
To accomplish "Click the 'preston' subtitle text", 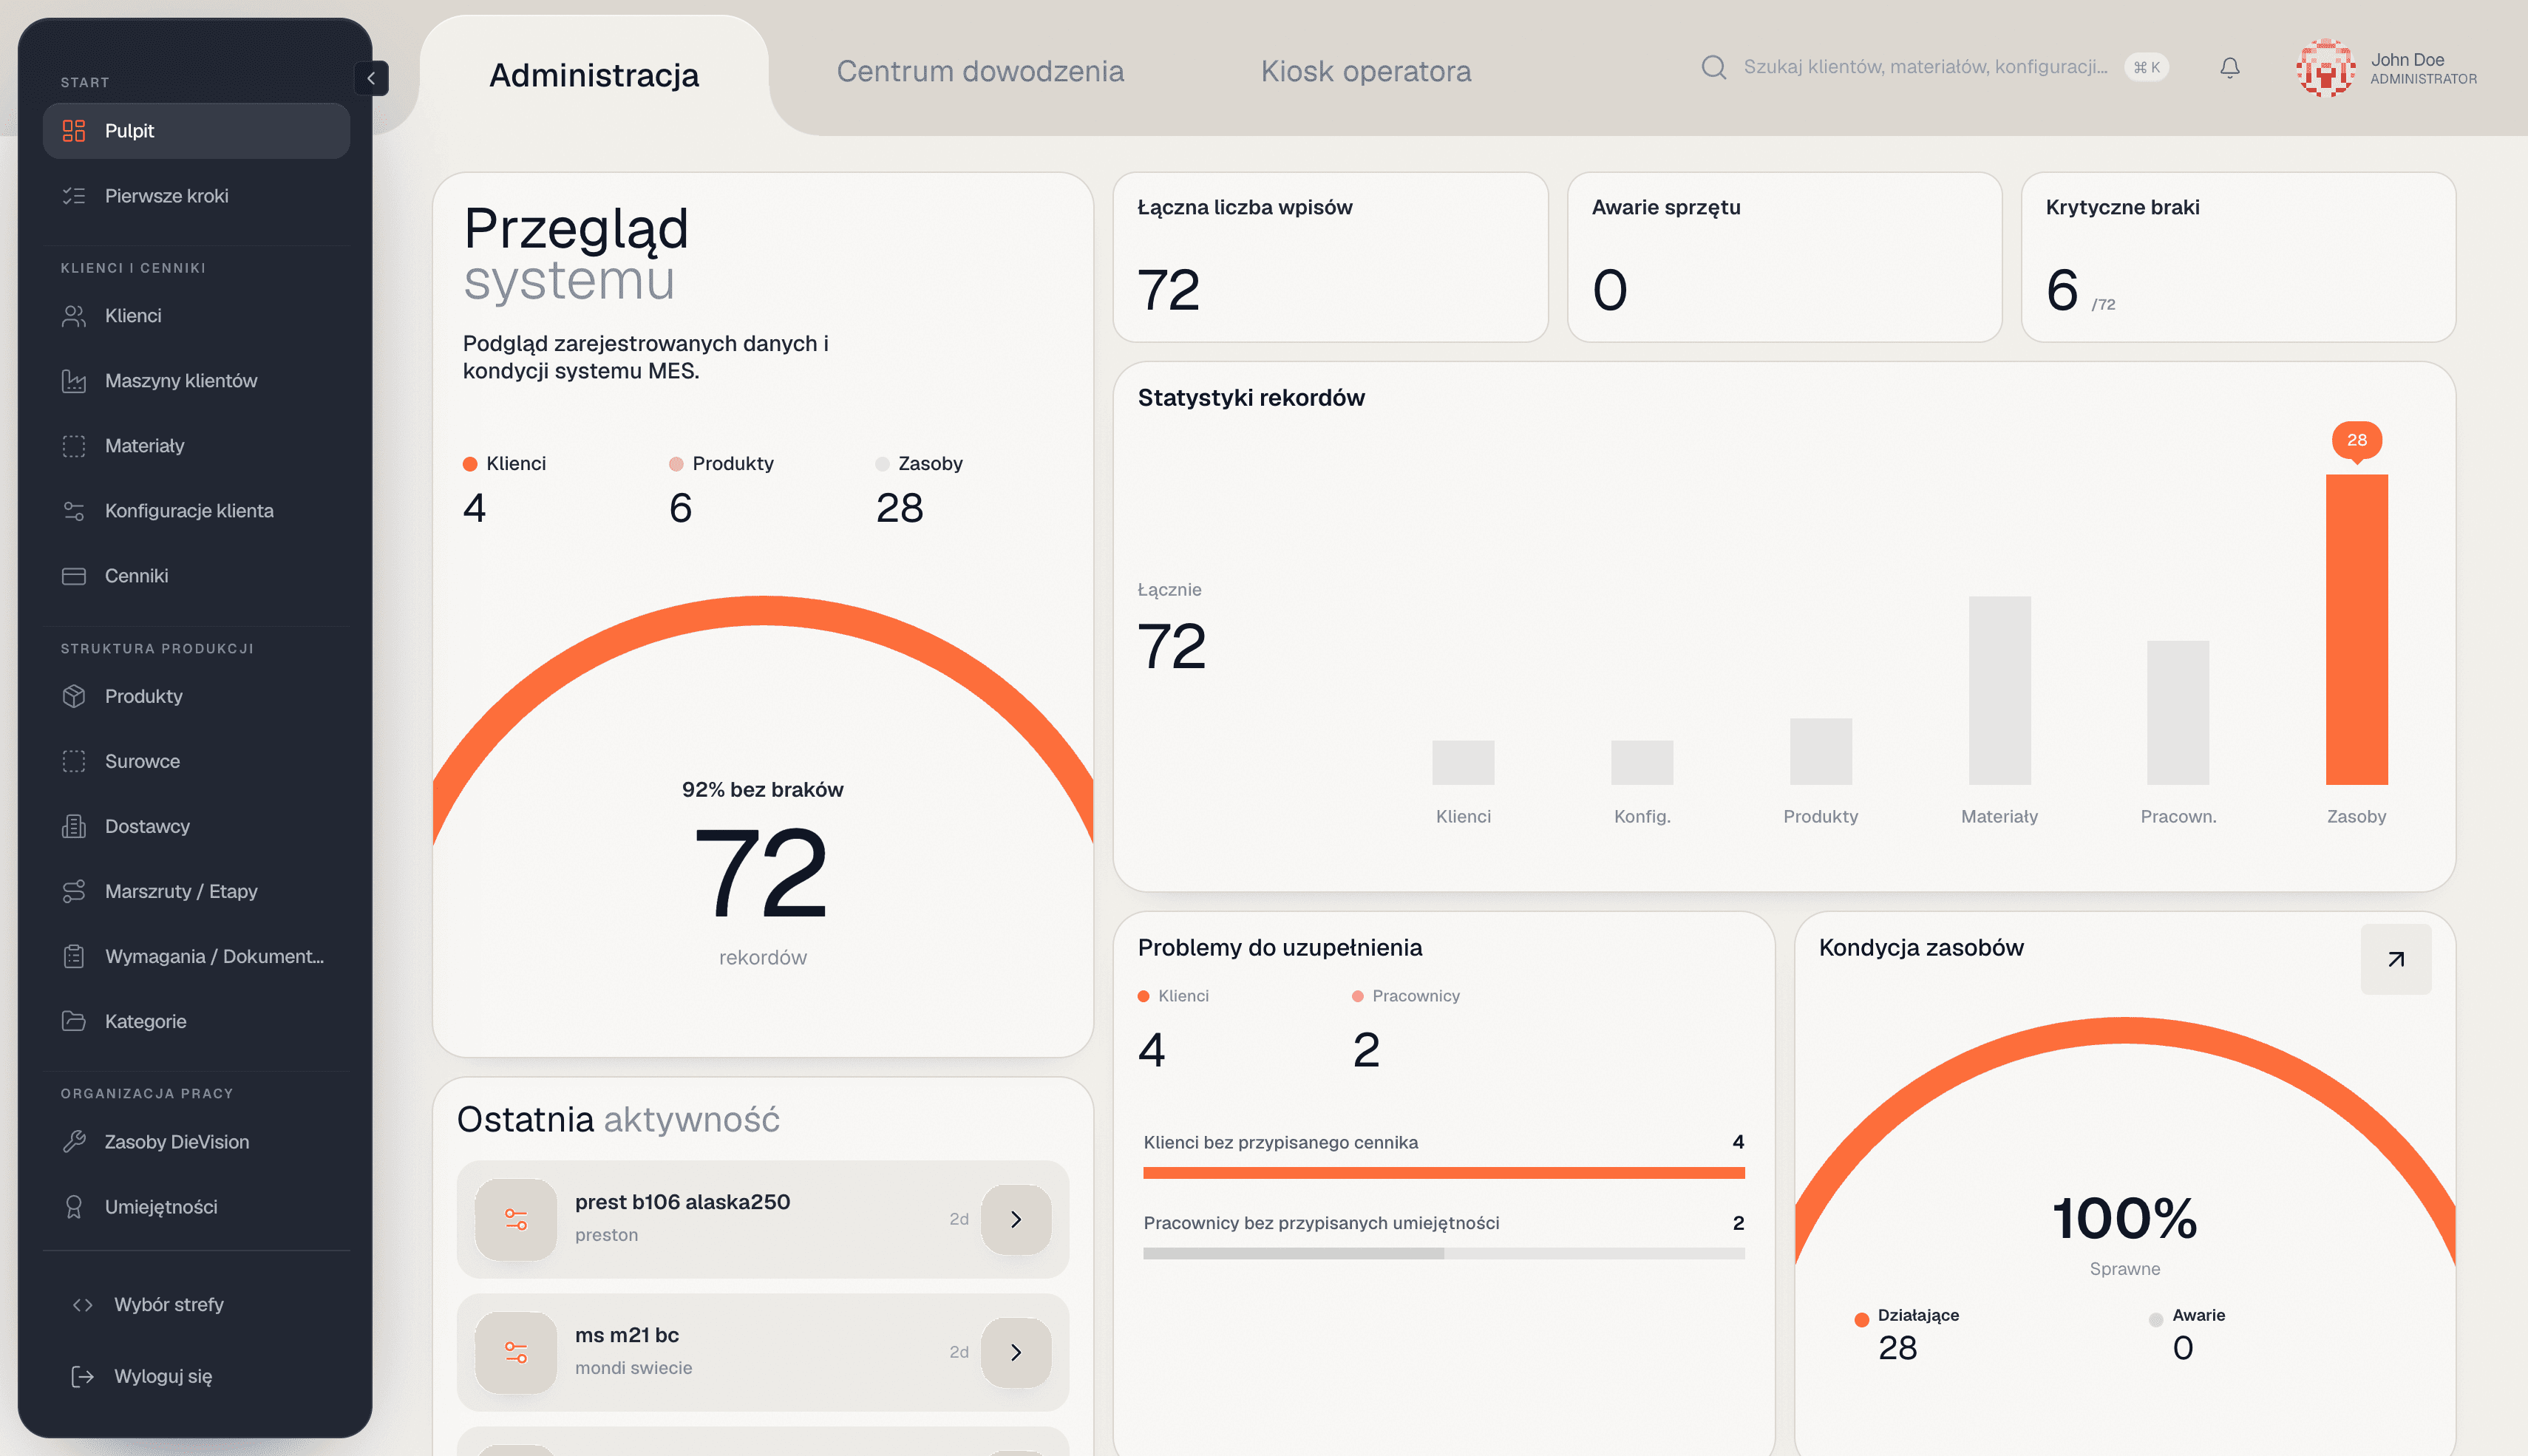I will [x=606, y=1235].
